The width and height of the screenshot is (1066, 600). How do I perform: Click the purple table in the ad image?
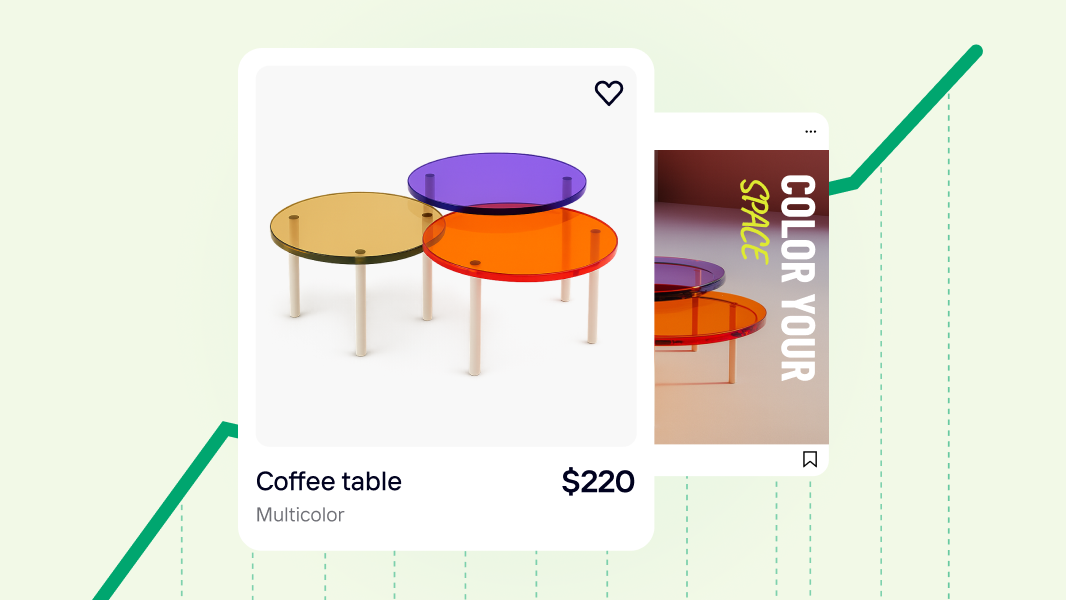(x=687, y=275)
